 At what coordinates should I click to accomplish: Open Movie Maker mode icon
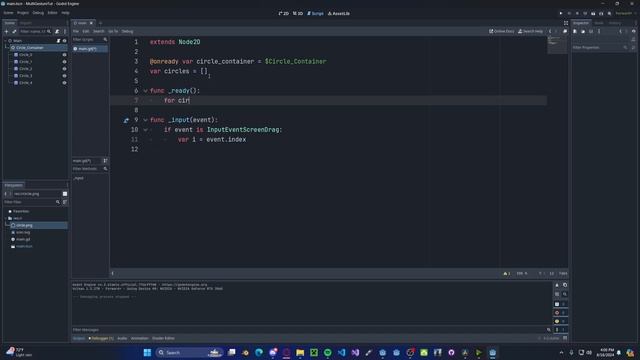tap(609, 13)
